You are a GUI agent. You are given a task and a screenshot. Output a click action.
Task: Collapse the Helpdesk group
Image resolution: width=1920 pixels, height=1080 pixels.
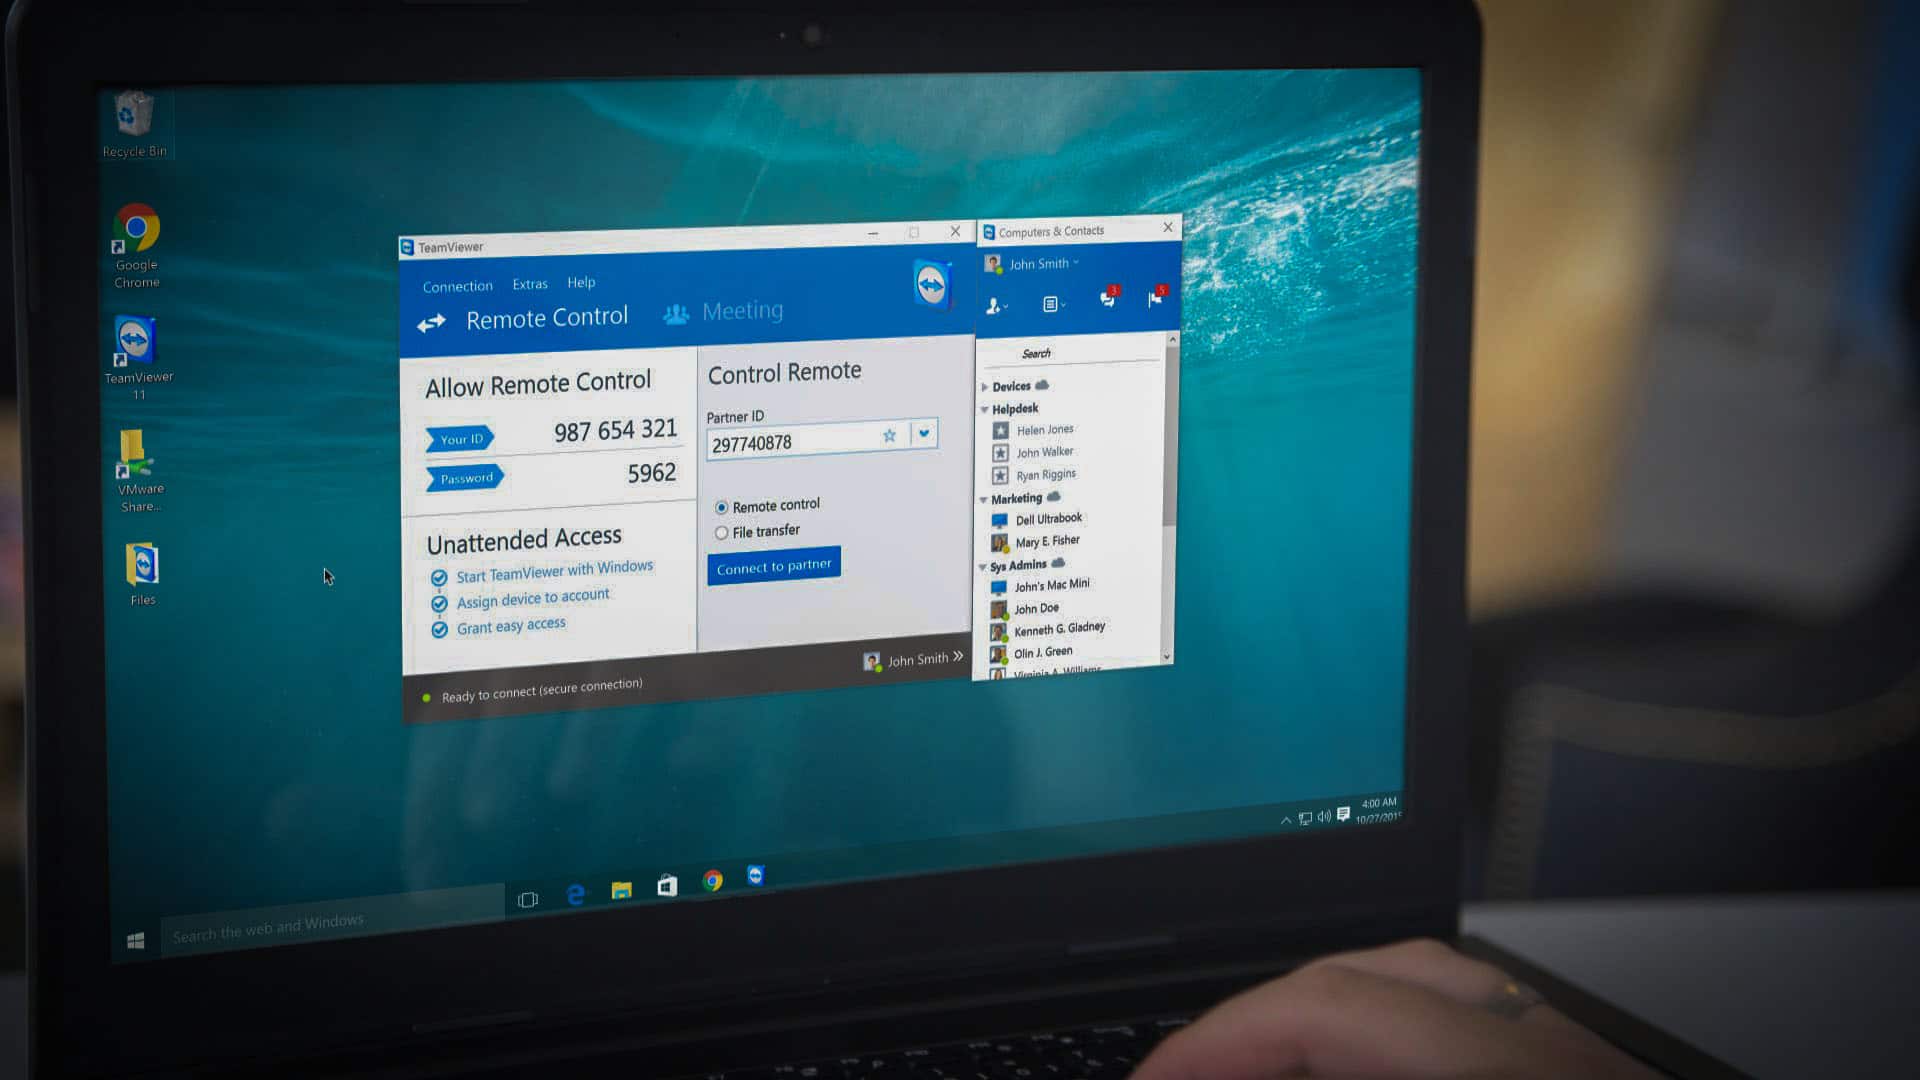coord(985,410)
